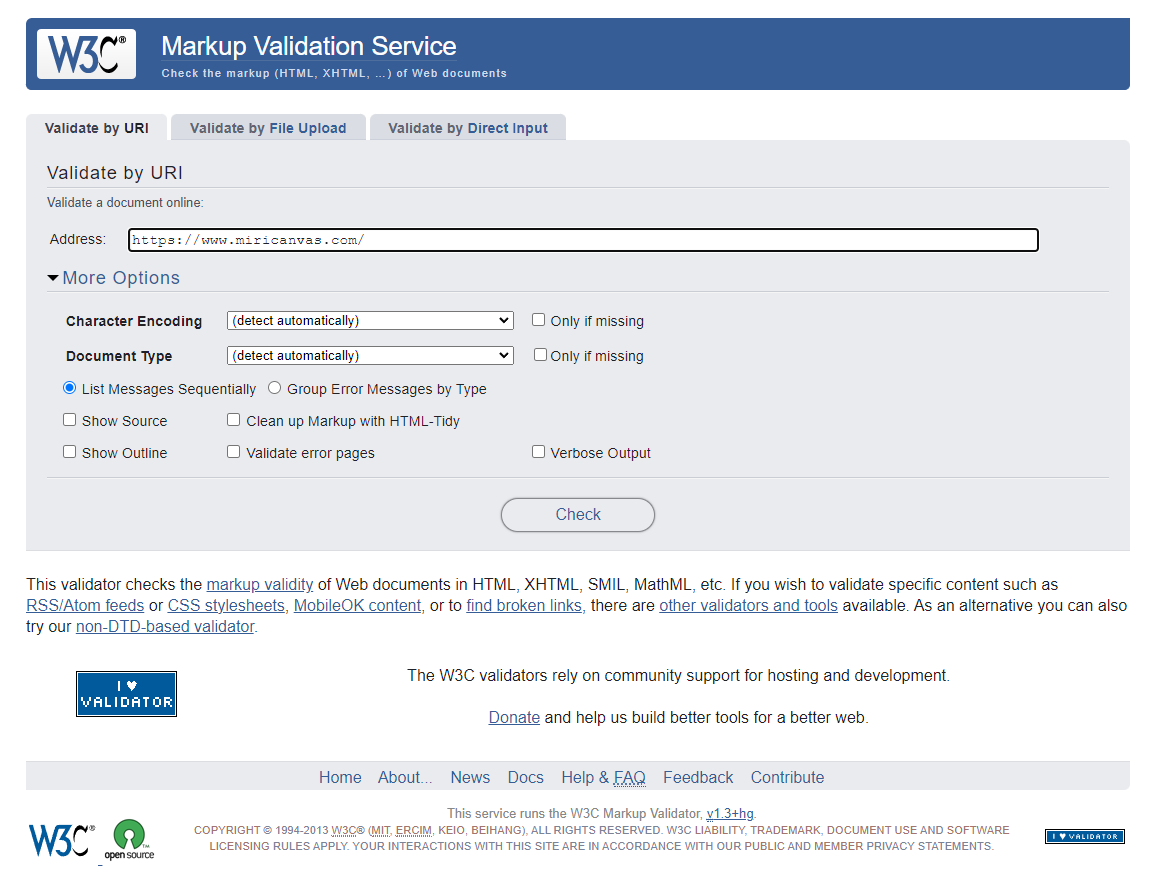This screenshot has height=895, width=1155.
Task: Click the MIT link in copyright text
Action: click(x=380, y=830)
